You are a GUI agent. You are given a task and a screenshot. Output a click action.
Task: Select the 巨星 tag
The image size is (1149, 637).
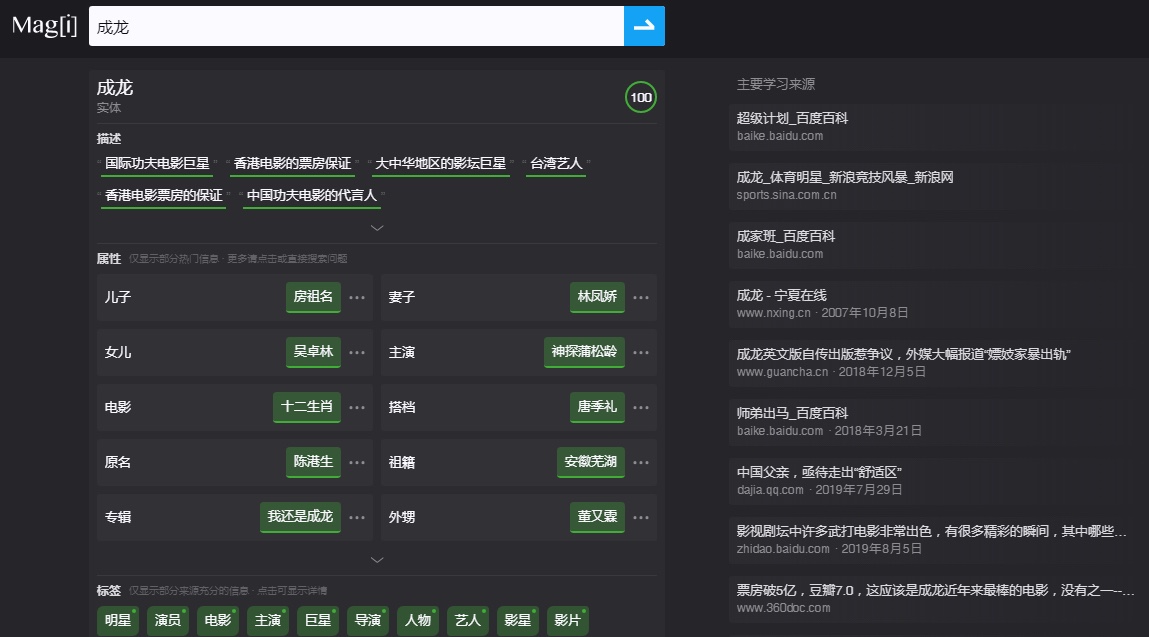pos(318,621)
